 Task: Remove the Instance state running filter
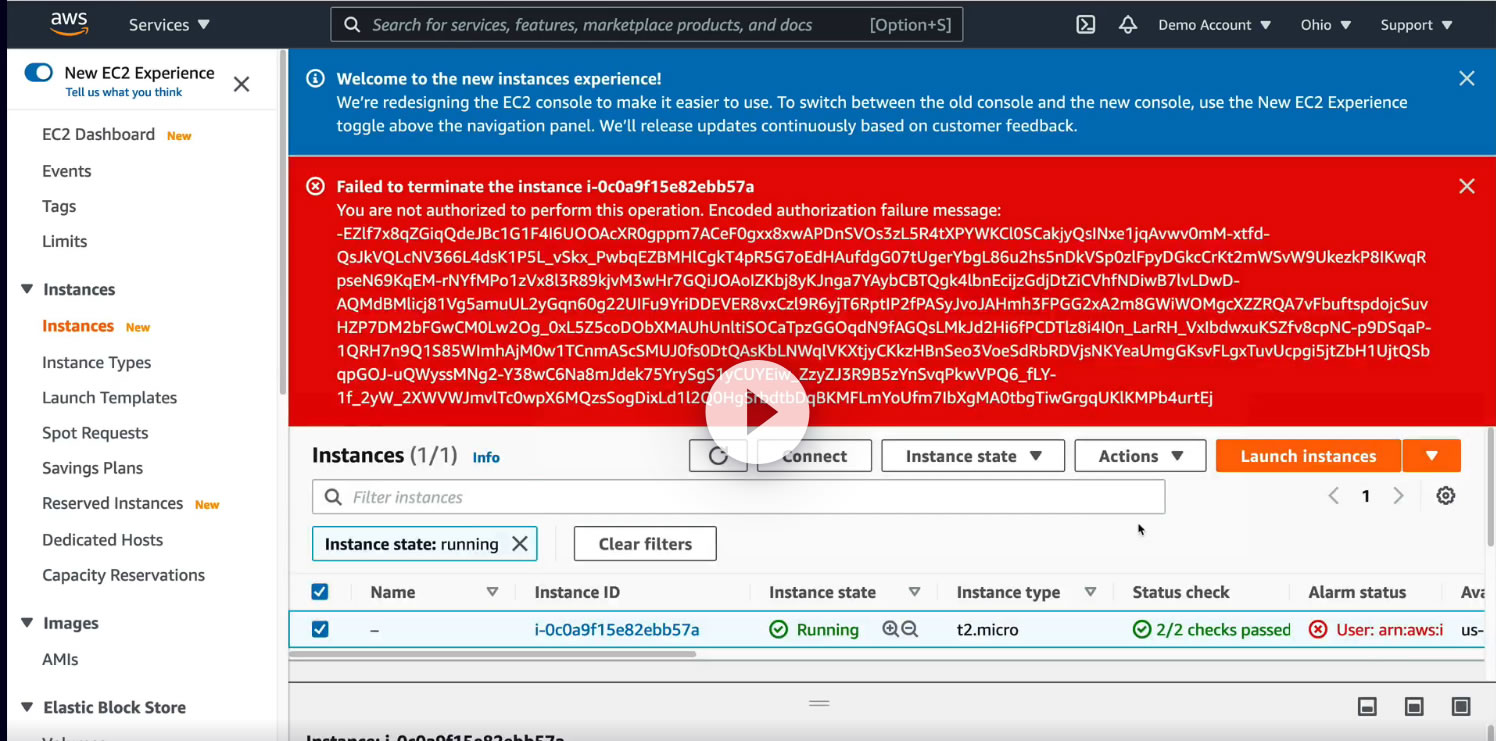point(520,544)
